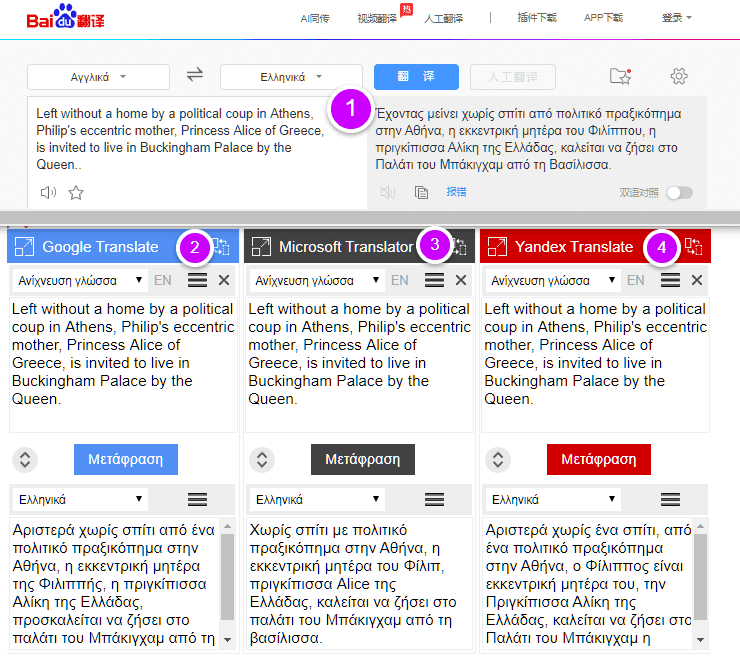
Task: Open APP下载 in the top menu
Action: click(x=603, y=18)
